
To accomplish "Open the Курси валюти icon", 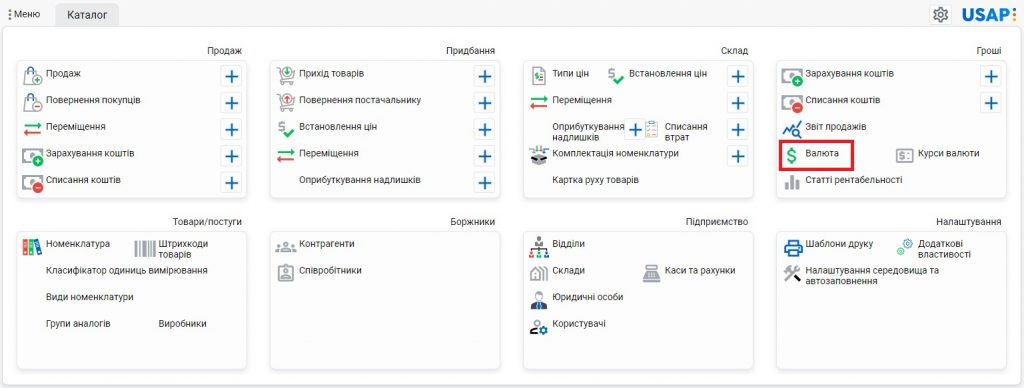I will [904, 155].
